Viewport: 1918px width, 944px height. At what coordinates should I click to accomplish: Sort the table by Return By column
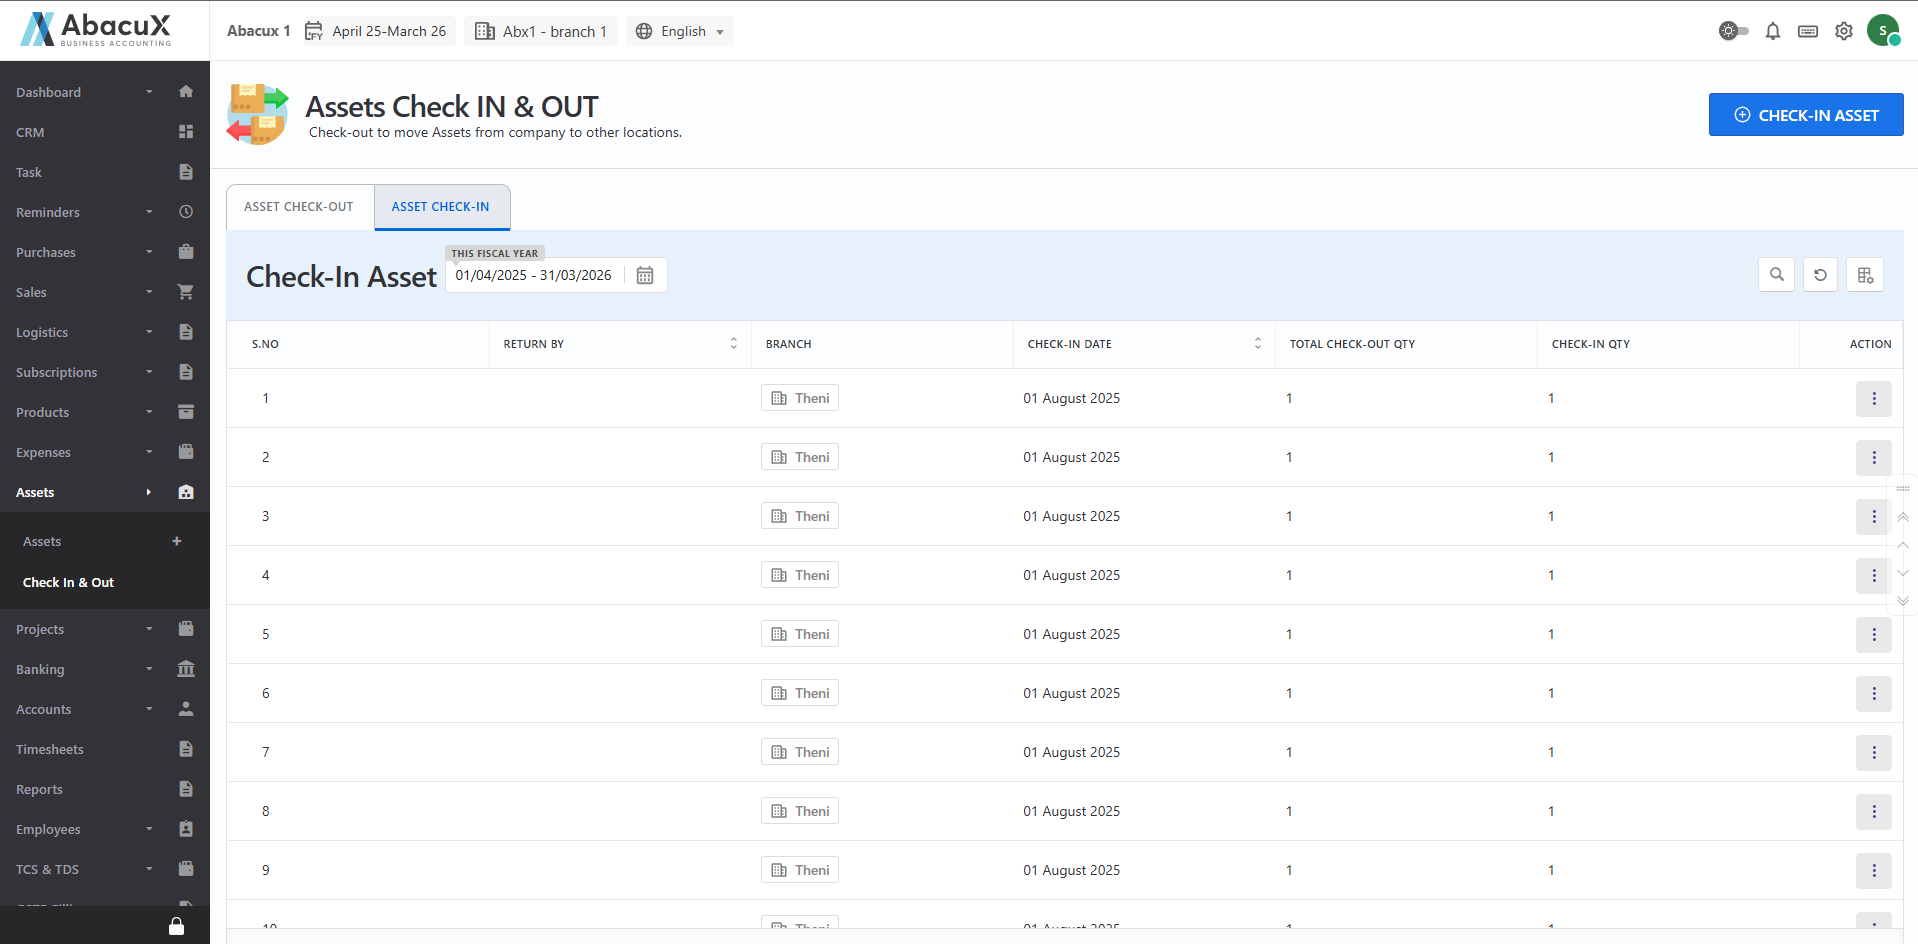(x=733, y=344)
